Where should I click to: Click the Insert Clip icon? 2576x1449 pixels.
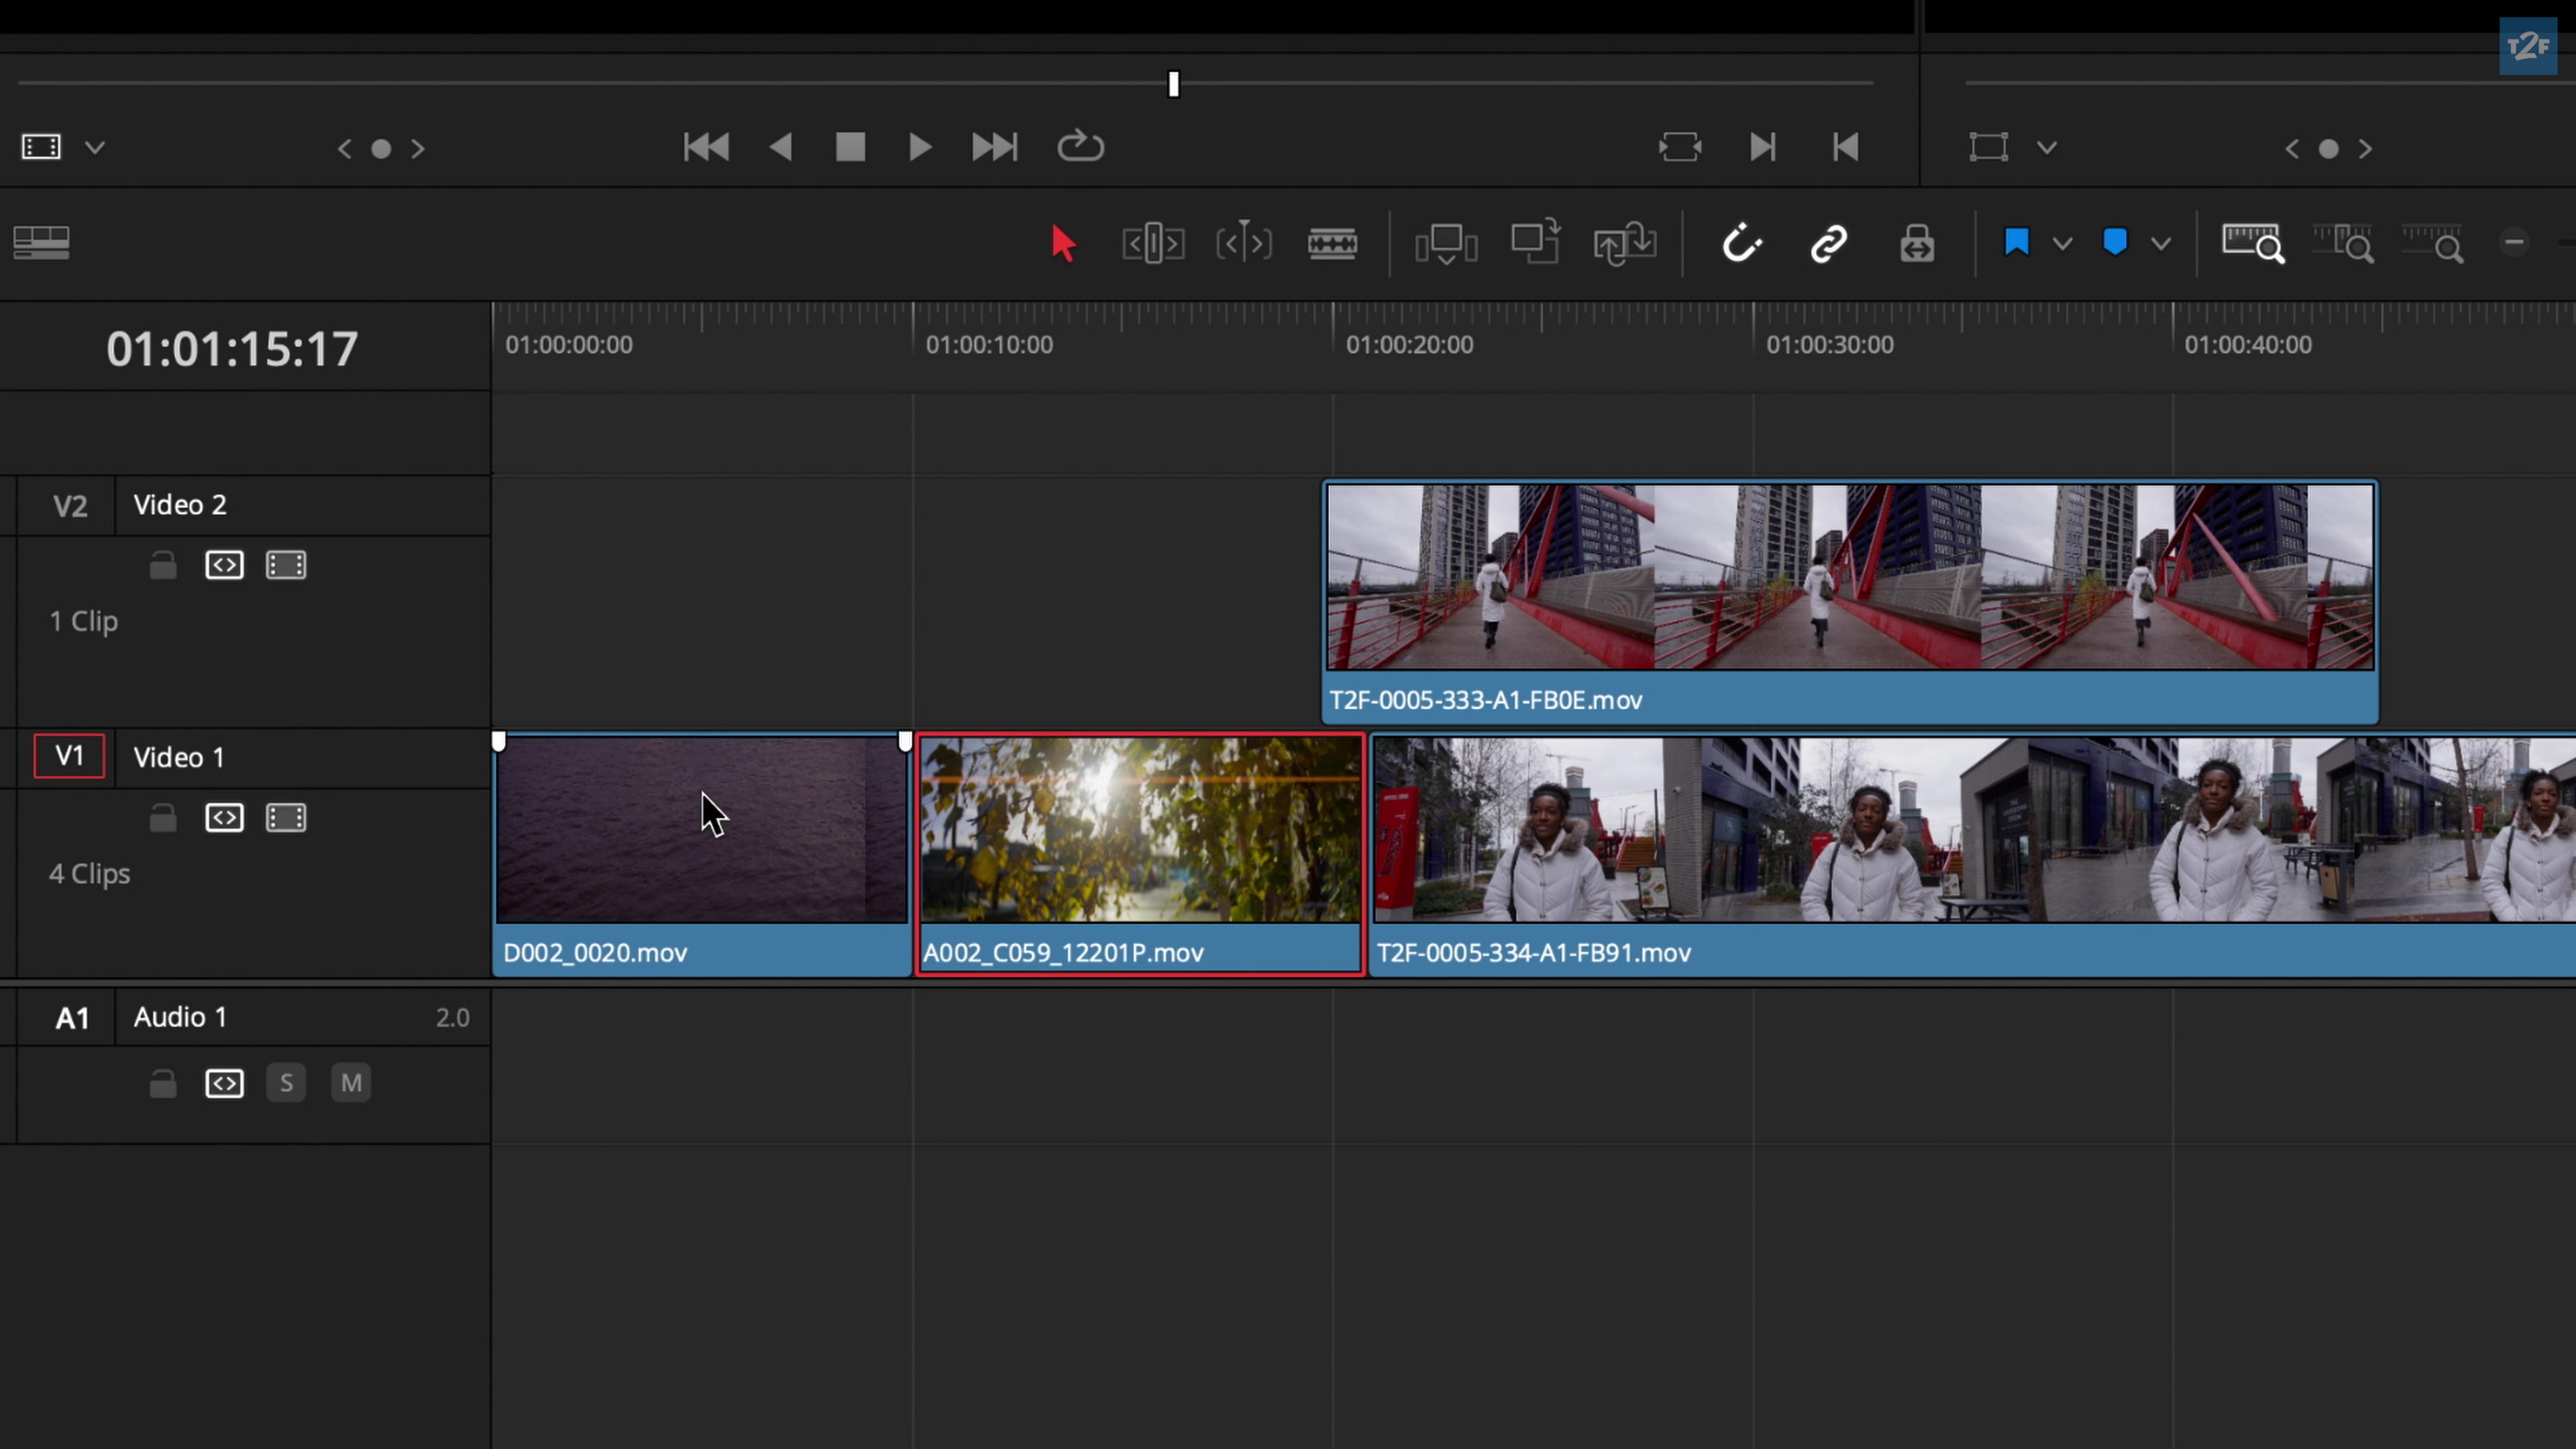1445,243
